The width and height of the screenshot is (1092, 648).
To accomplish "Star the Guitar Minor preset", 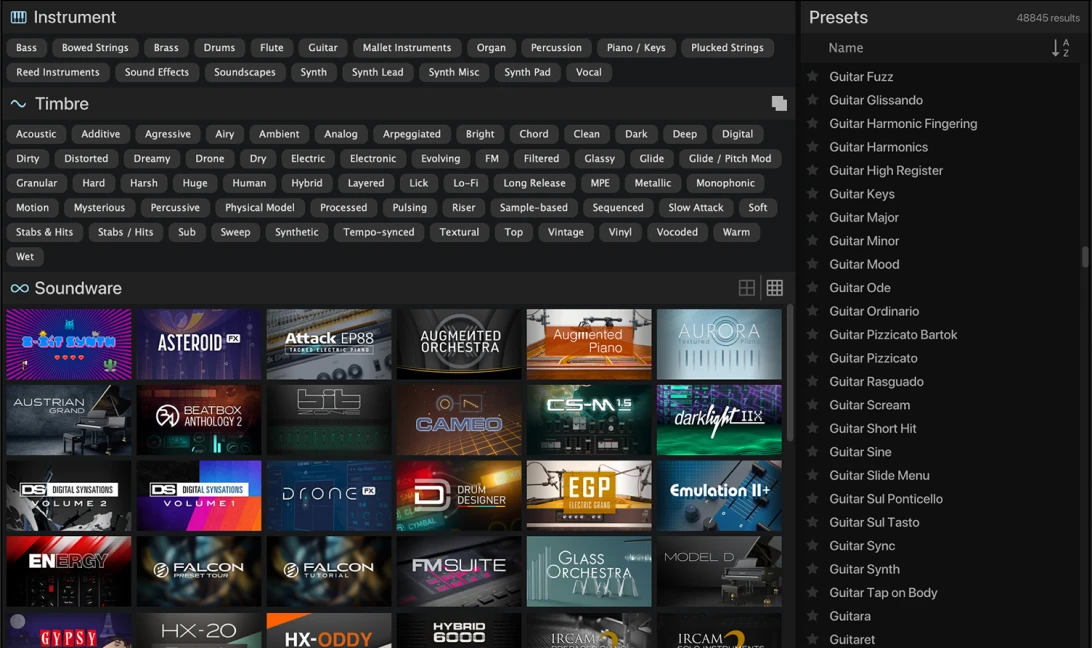I will pos(812,241).
